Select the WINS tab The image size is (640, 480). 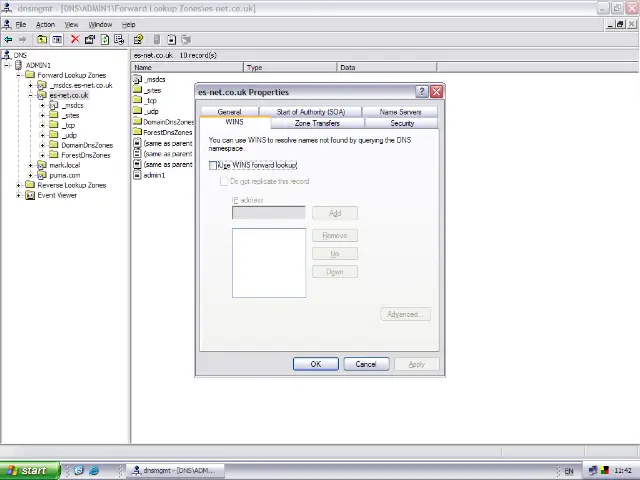coord(234,122)
